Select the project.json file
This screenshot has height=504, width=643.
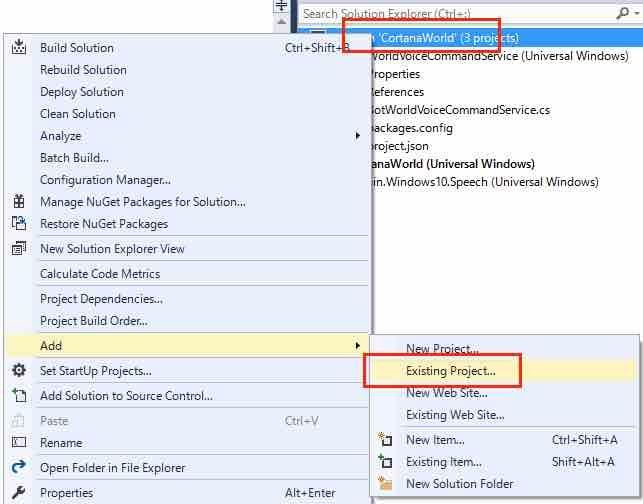pos(399,146)
